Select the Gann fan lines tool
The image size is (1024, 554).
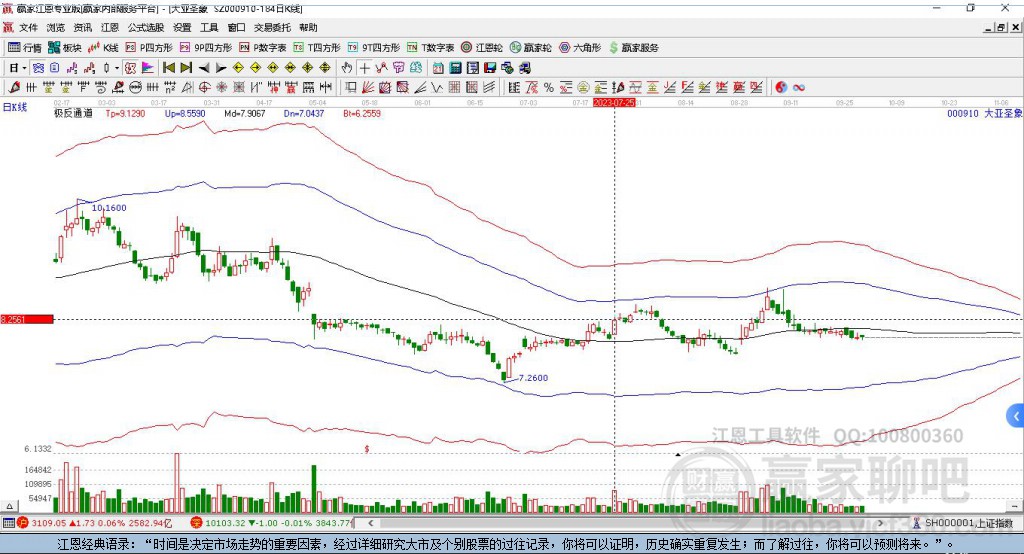(x=368, y=88)
